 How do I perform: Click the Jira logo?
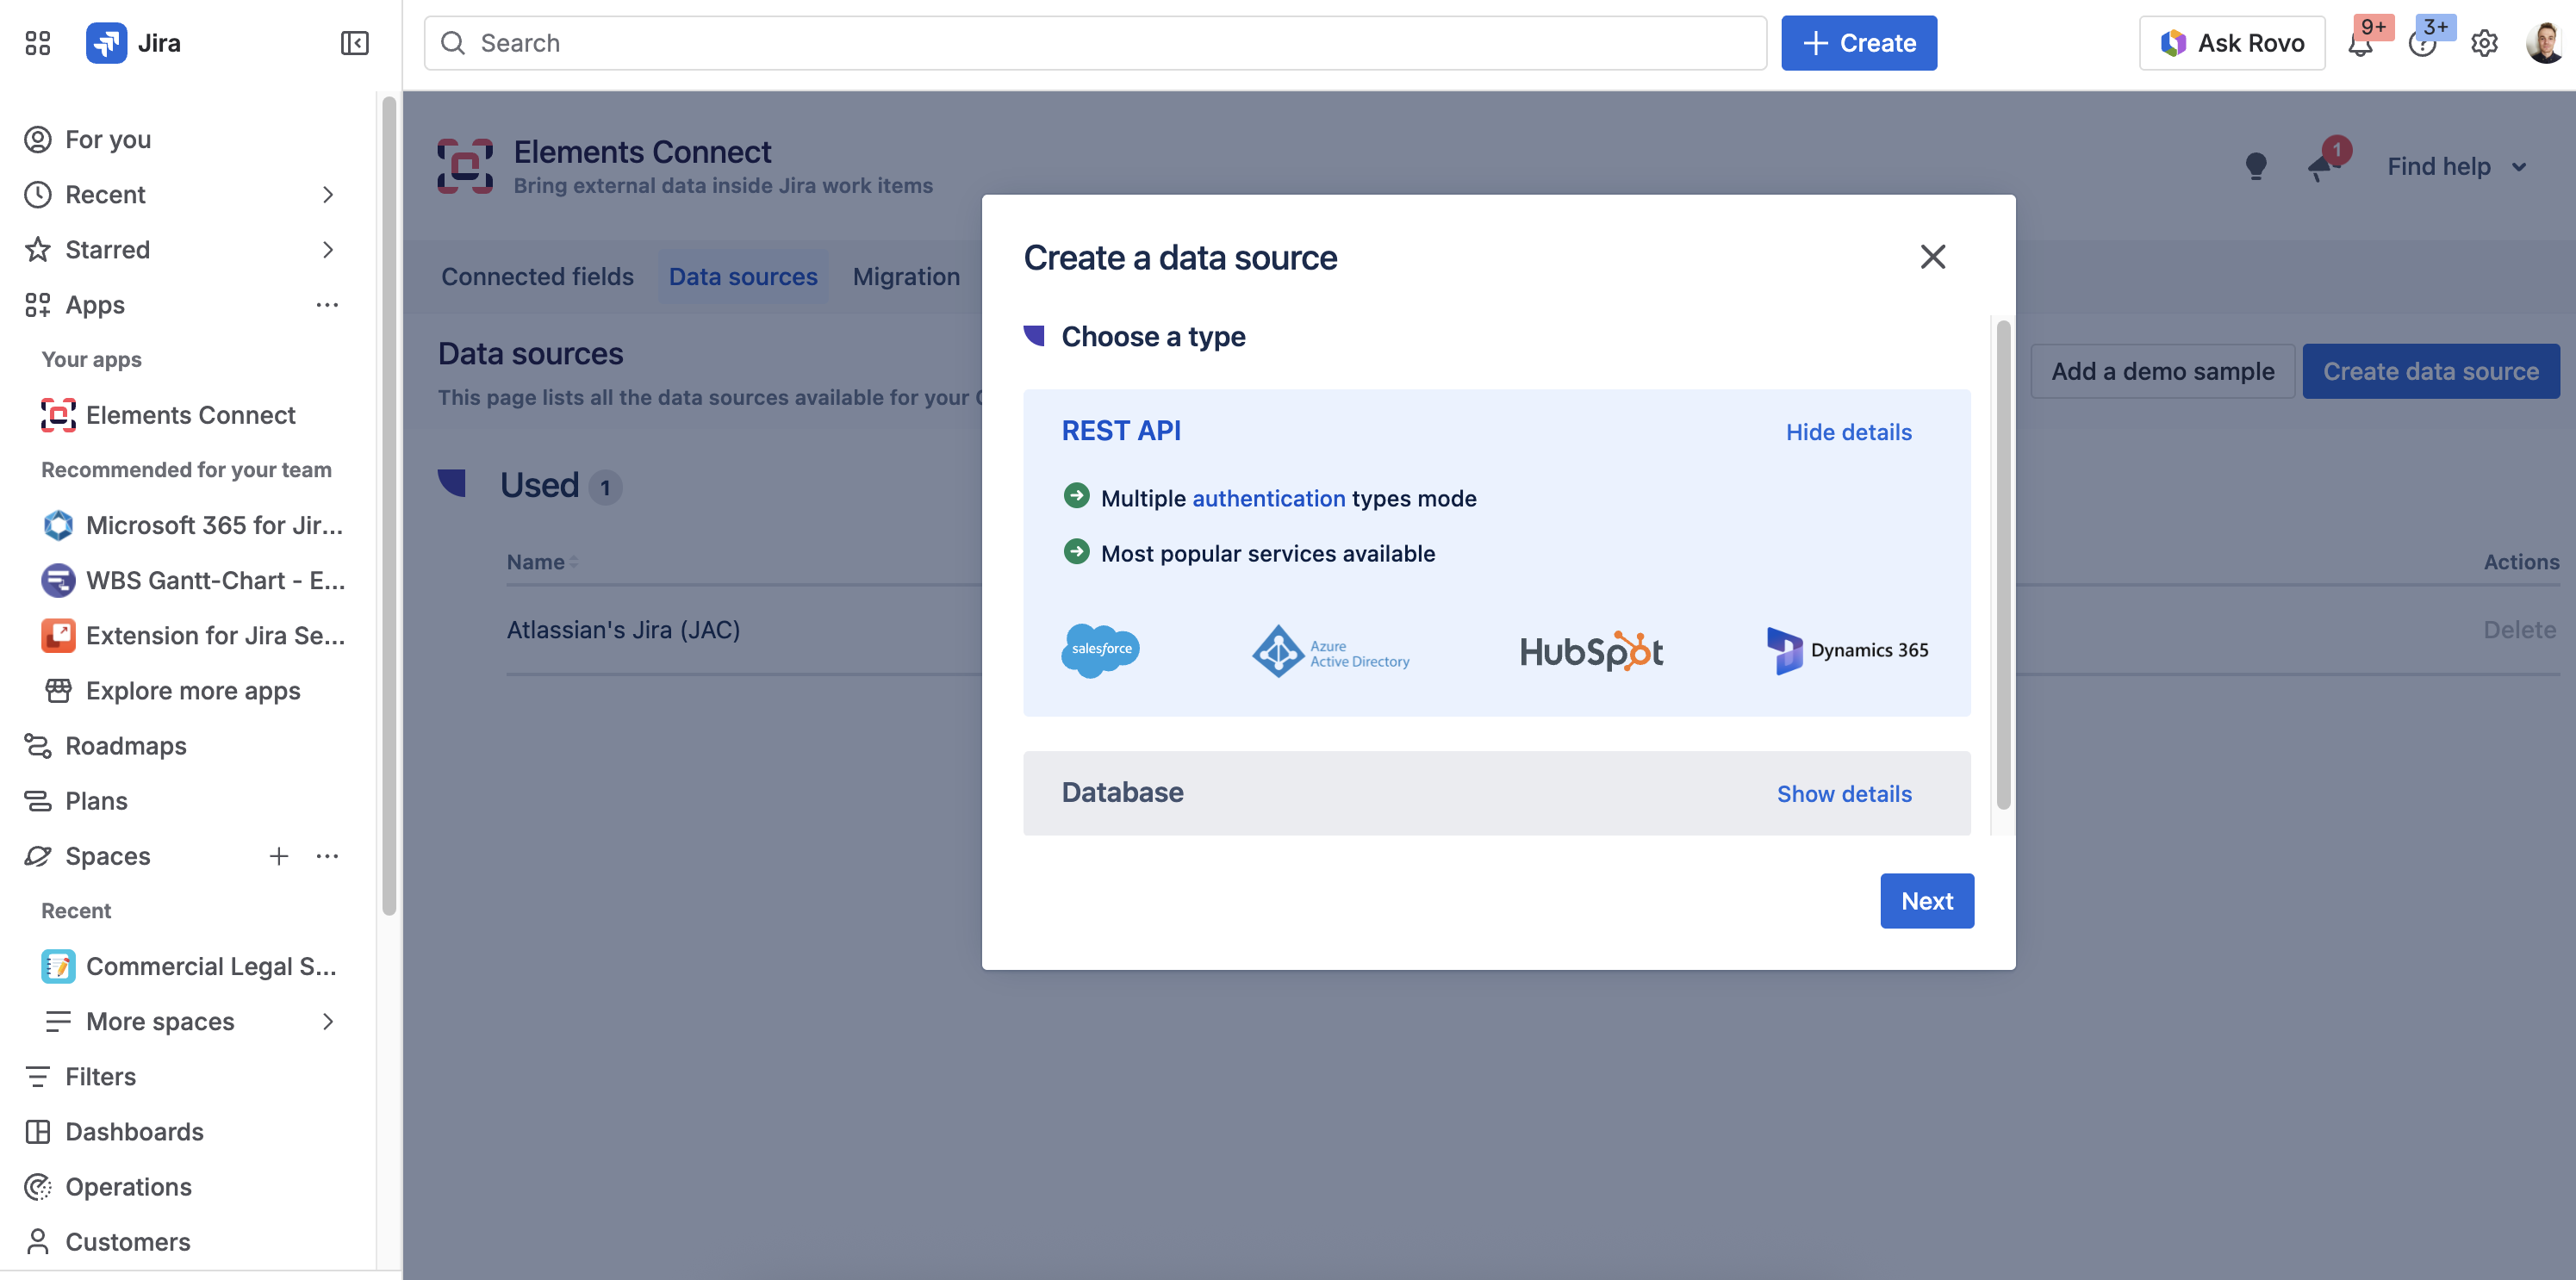(x=133, y=43)
